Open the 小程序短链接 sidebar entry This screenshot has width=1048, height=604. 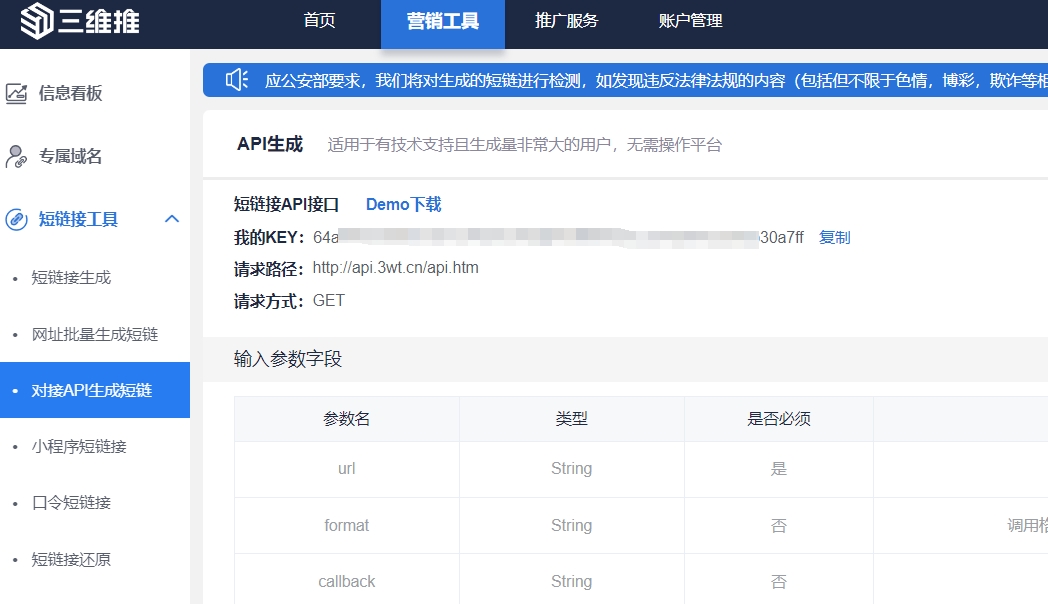coord(79,447)
